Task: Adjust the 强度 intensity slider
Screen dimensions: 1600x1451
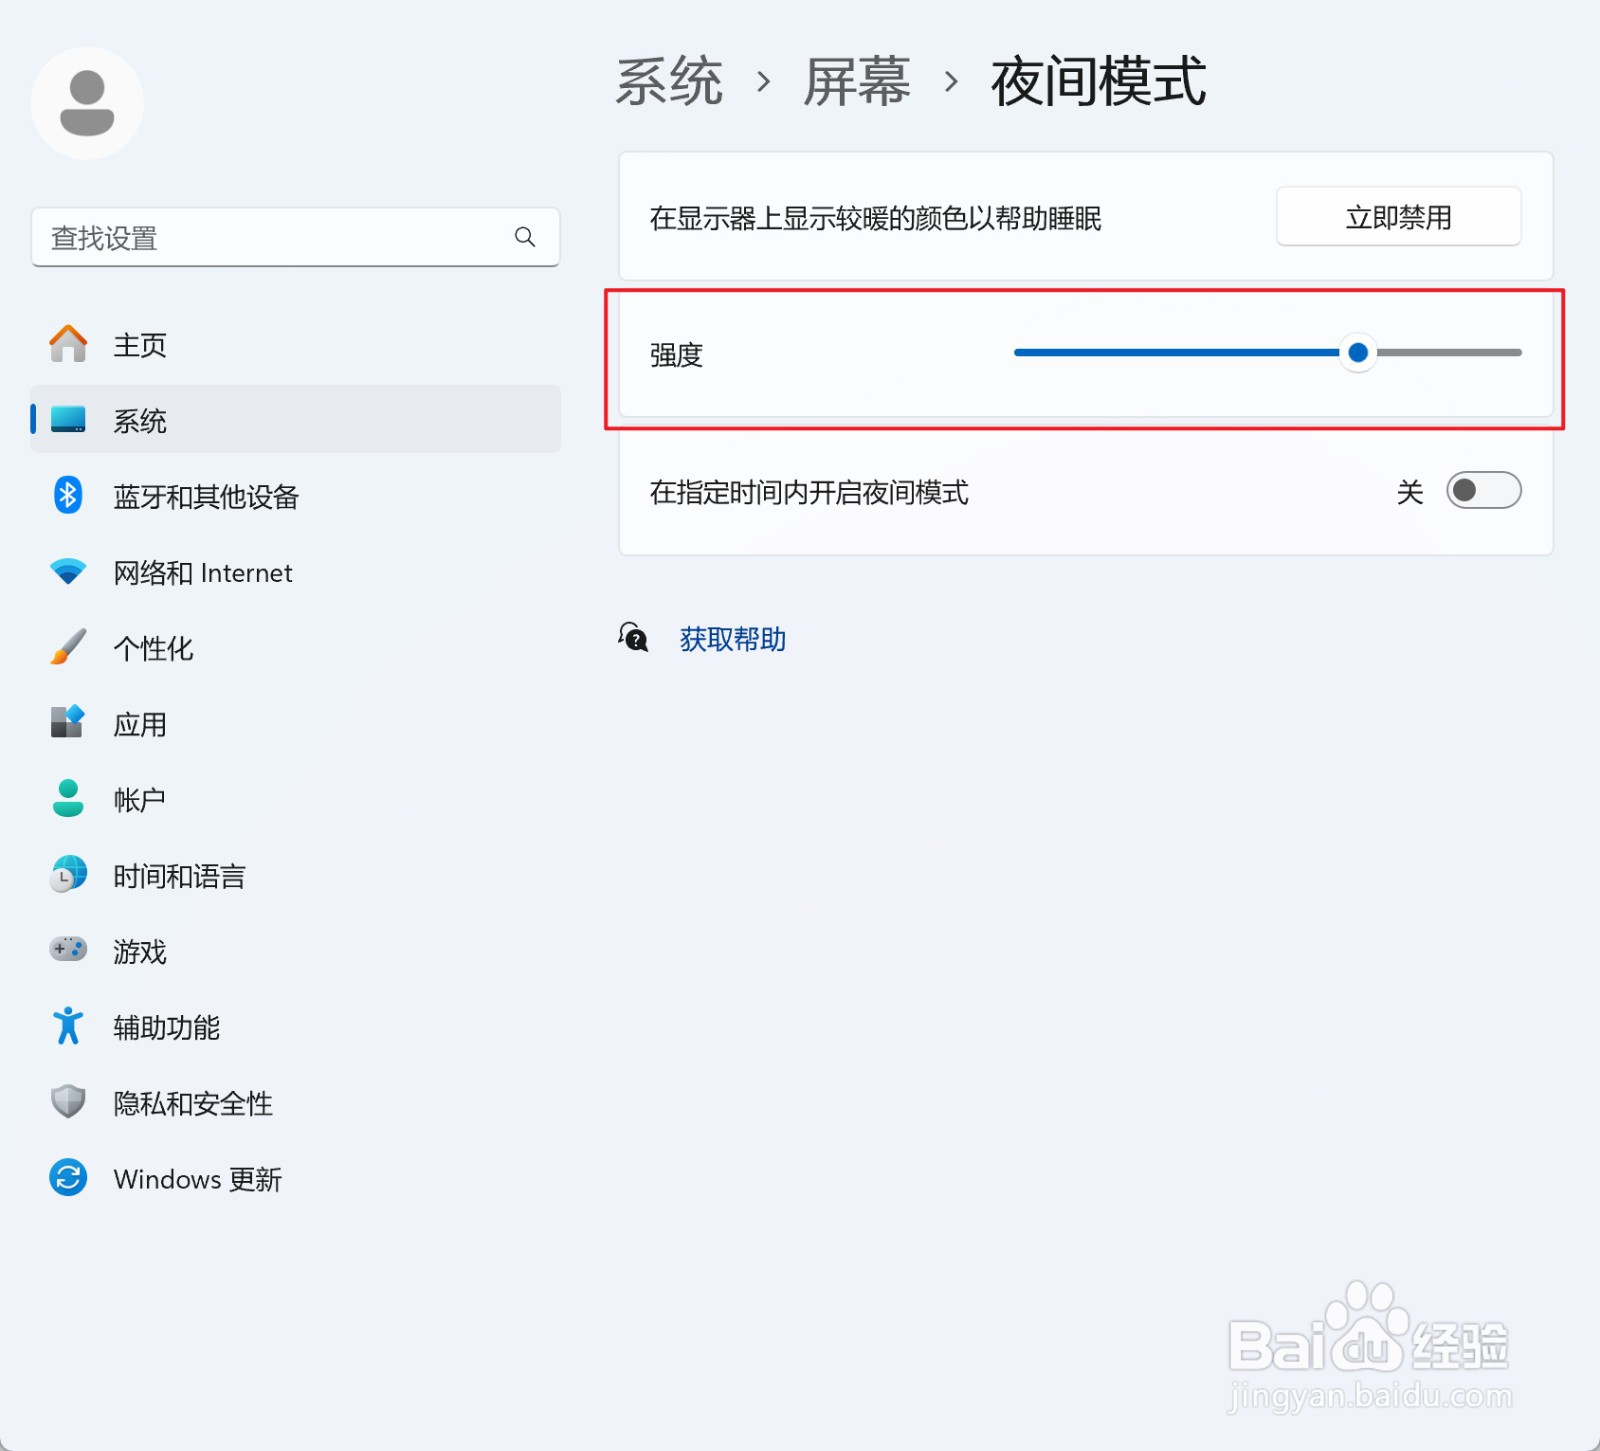Action: click(1357, 353)
